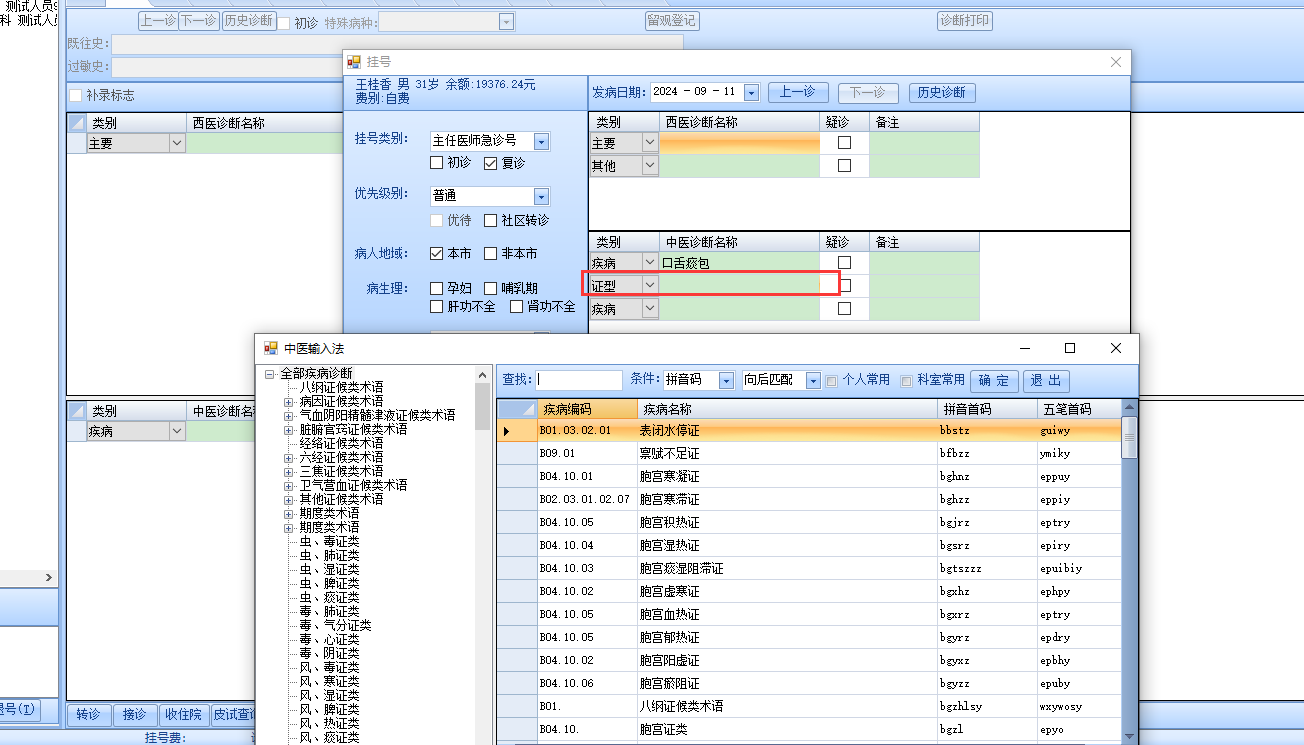Sort by the 疾病编码 column header
This screenshot has width=1304, height=745.
tap(587, 409)
